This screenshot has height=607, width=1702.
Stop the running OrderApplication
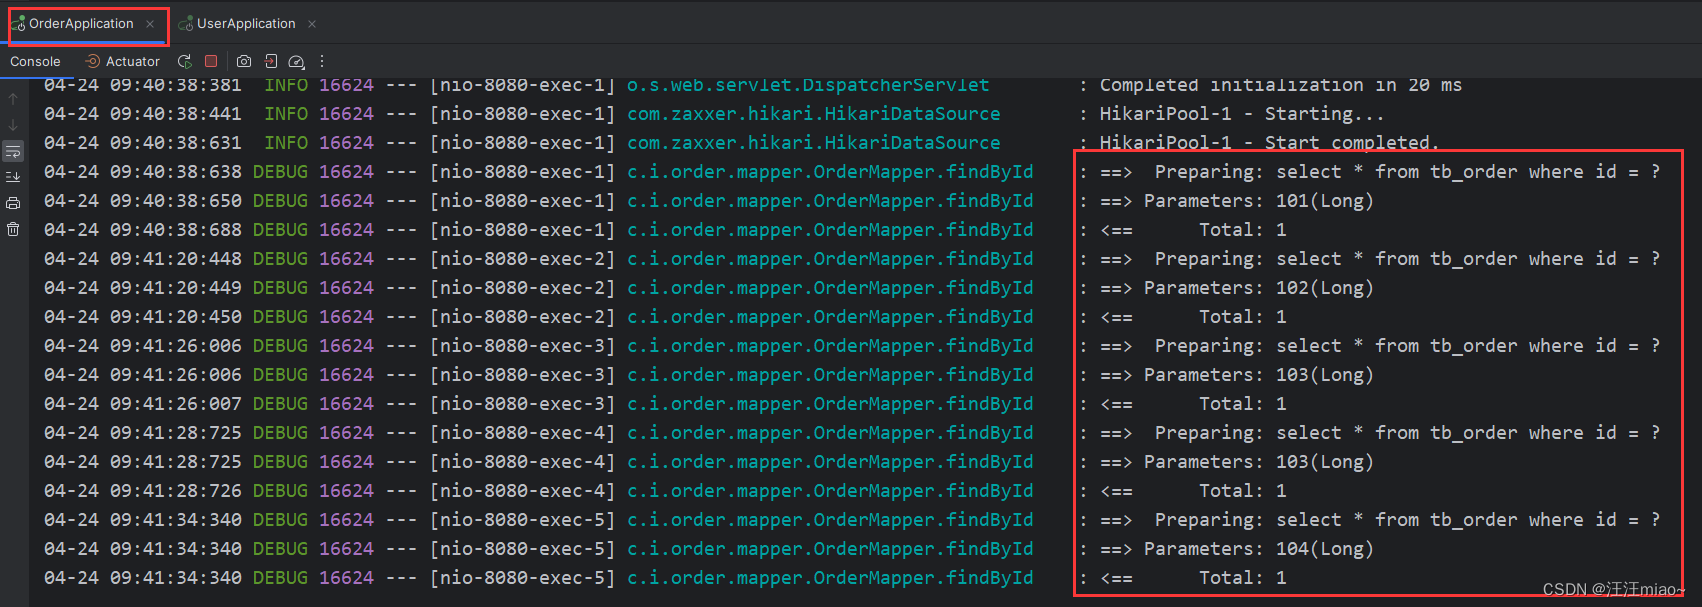coord(211,61)
